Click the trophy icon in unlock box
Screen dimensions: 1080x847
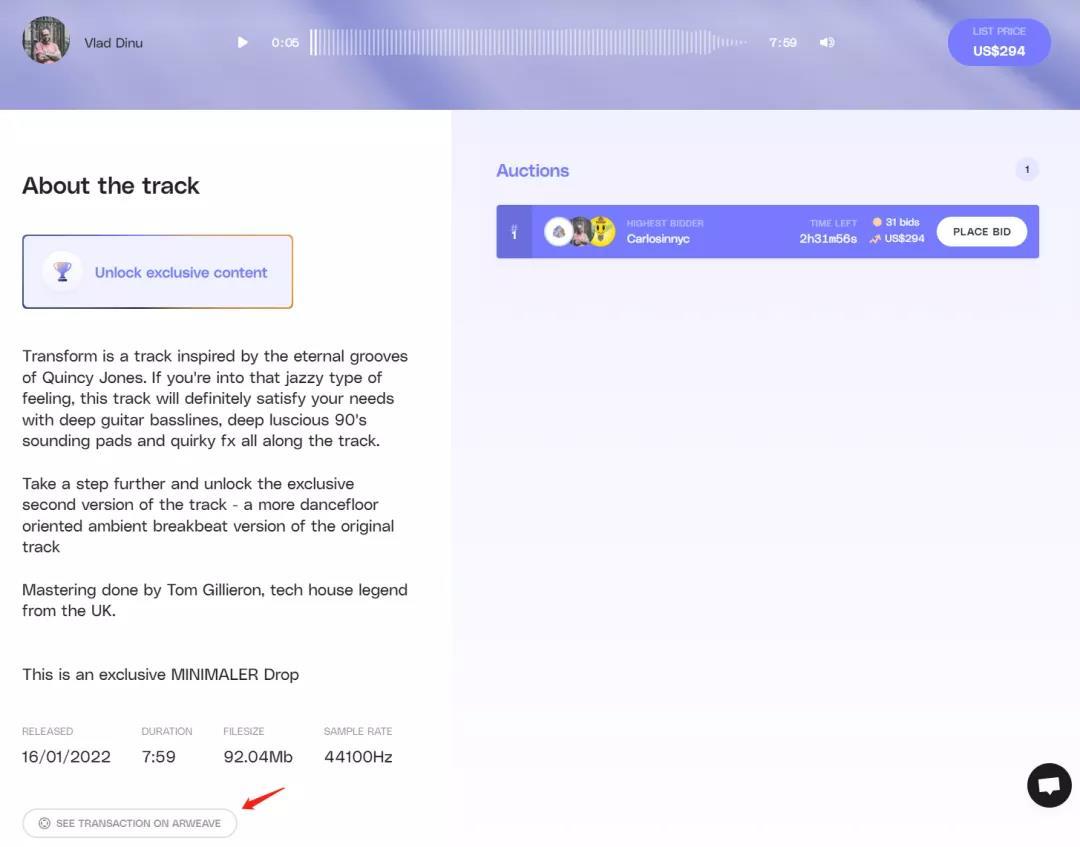[x=63, y=272]
